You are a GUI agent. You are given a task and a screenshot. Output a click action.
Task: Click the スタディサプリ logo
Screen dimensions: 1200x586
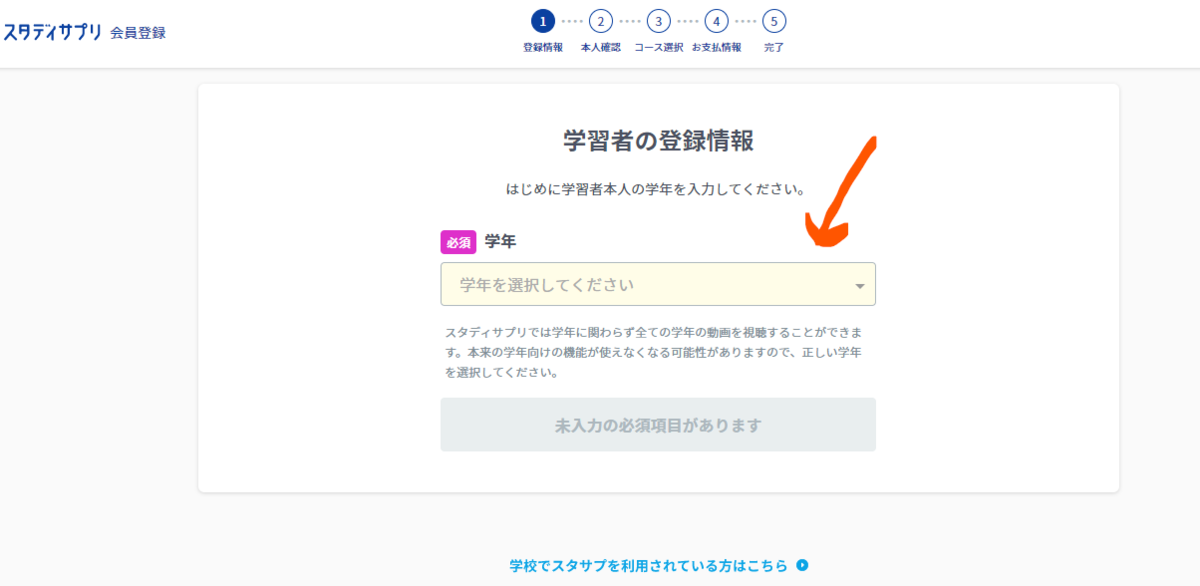pos(52,31)
